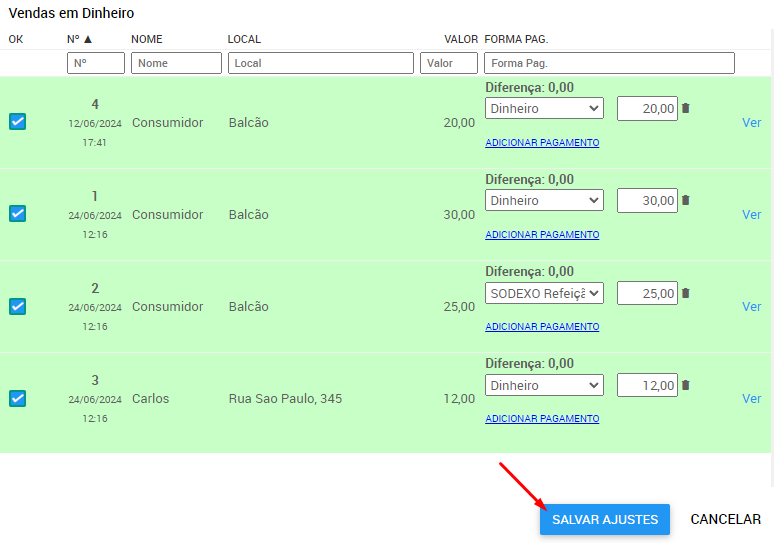Focus the Local filter input field

point(320,63)
